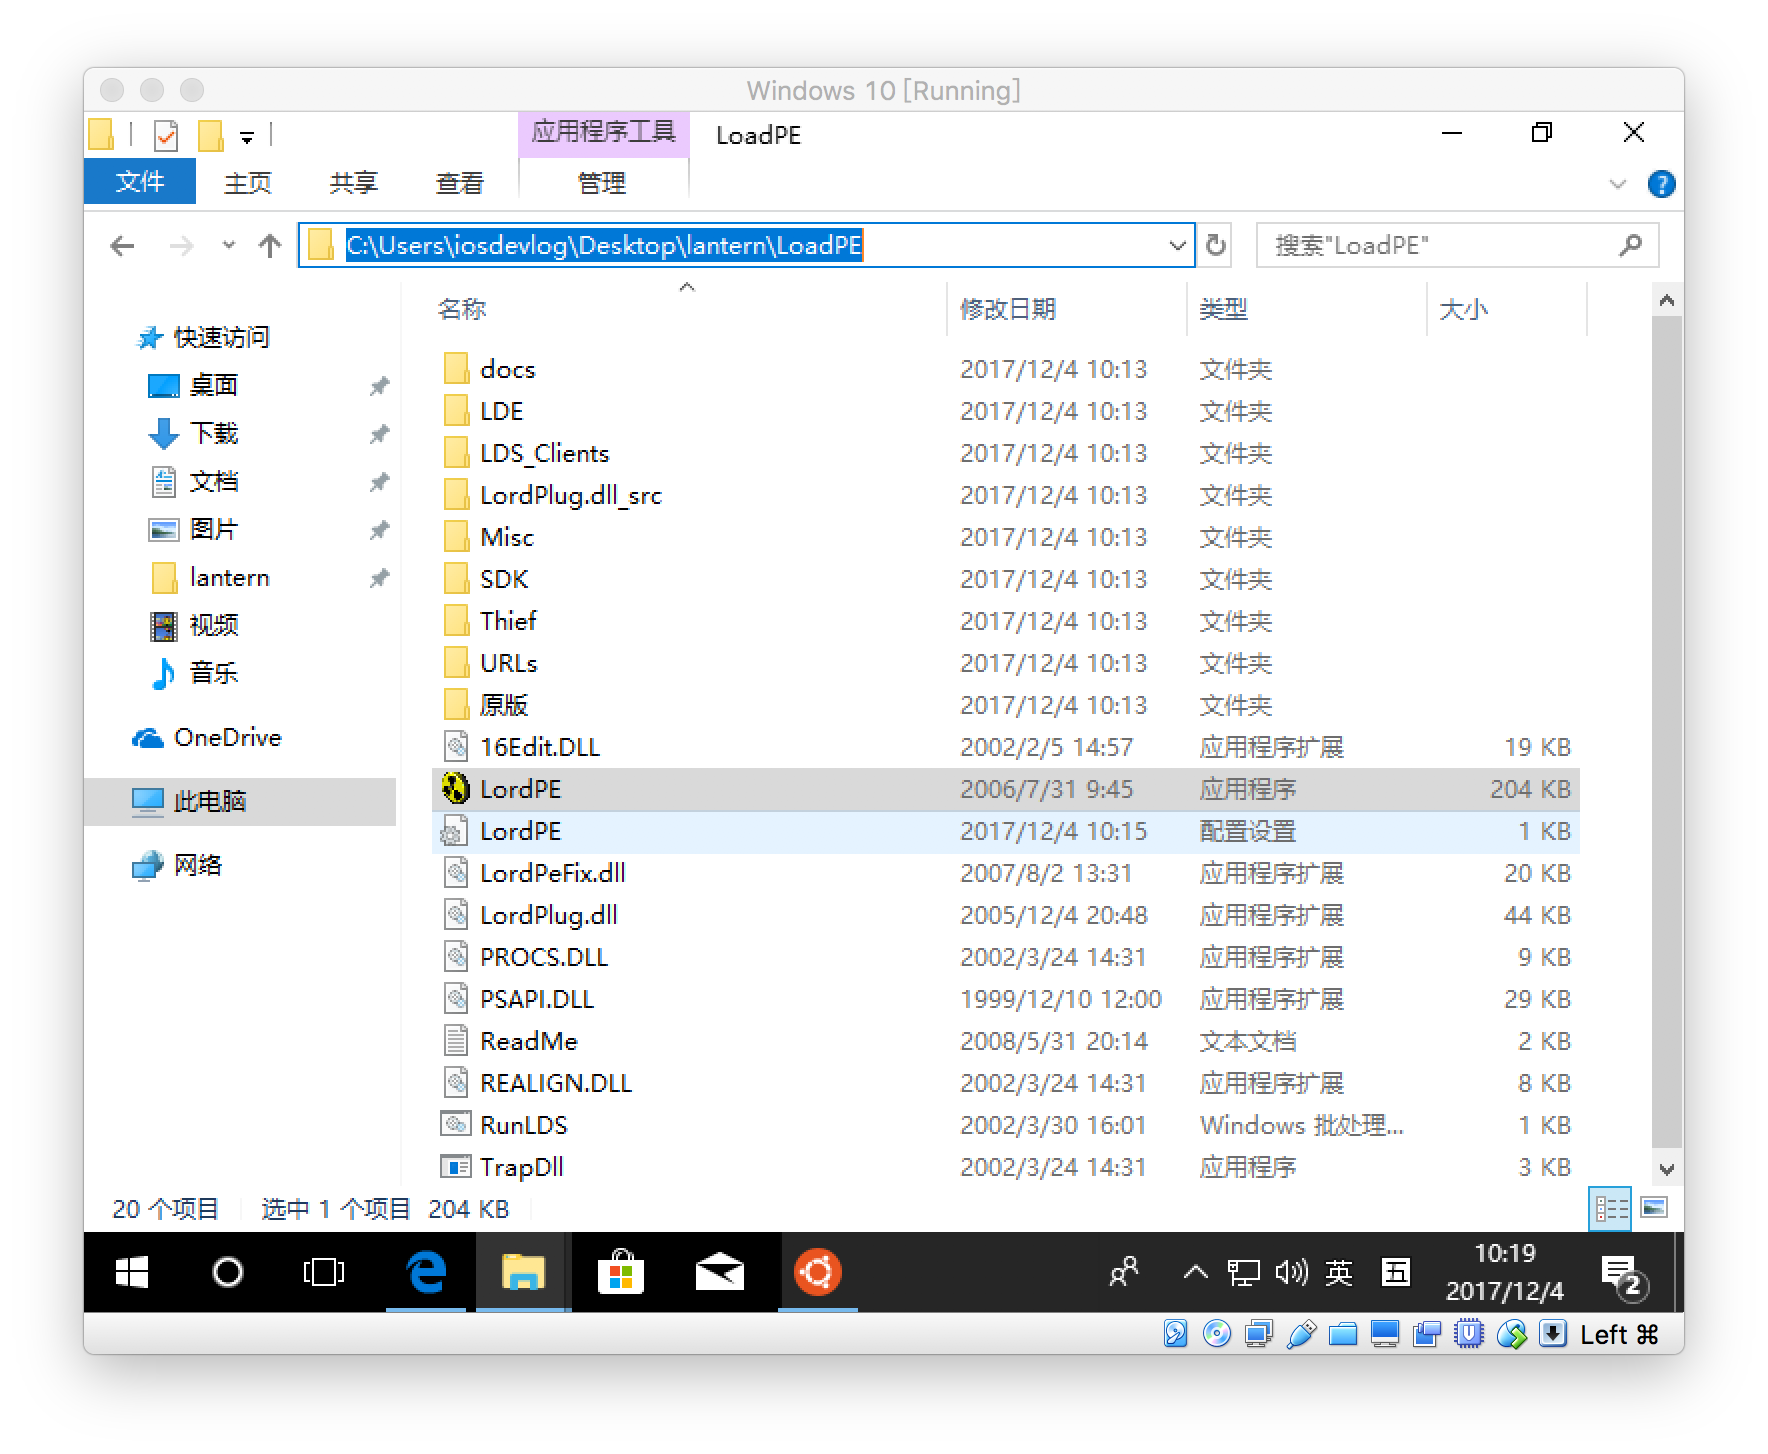Open the Ubuntu app on the taskbar
This screenshot has width=1768, height=1454.
[817, 1272]
